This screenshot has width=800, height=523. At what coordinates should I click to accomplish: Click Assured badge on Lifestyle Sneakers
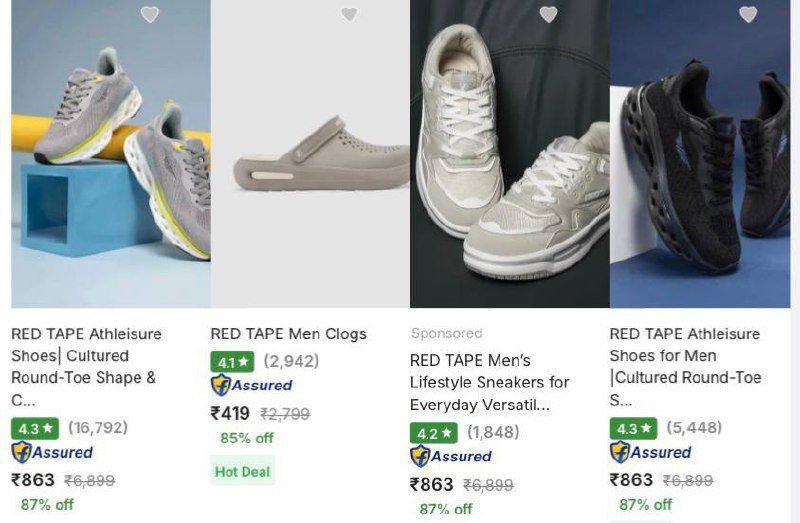451,456
